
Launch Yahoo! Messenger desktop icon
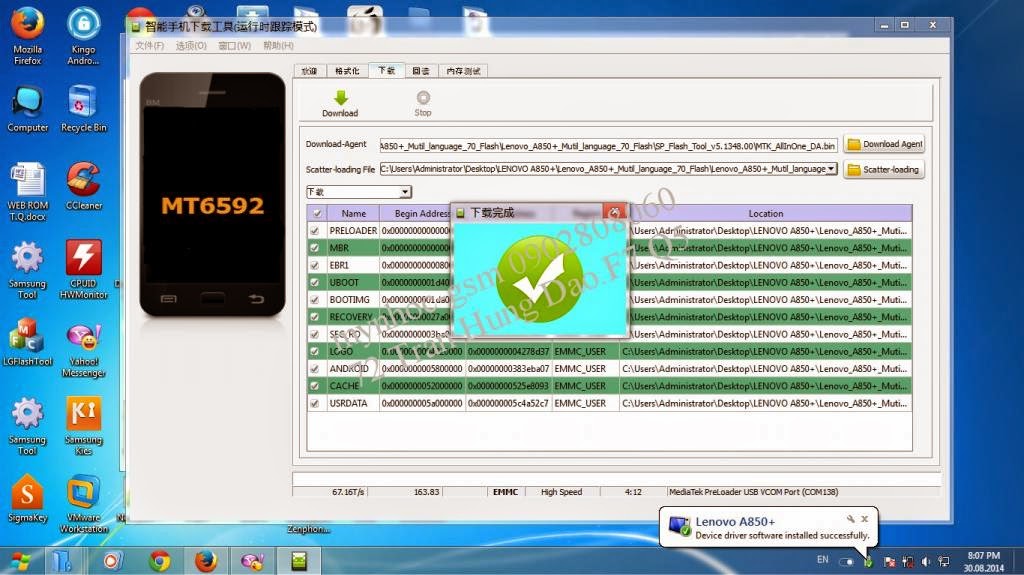click(84, 351)
